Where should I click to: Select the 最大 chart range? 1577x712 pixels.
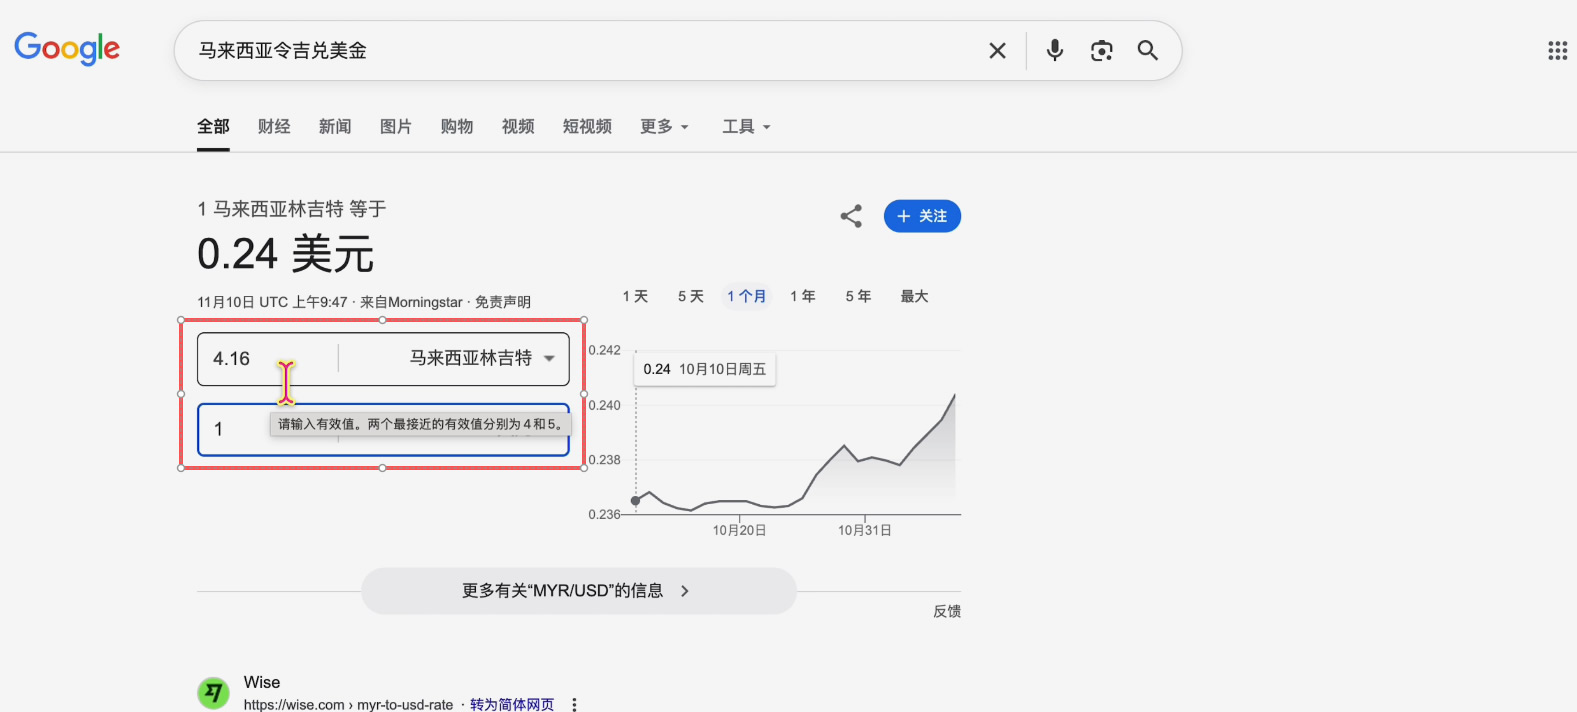tap(915, 296)
